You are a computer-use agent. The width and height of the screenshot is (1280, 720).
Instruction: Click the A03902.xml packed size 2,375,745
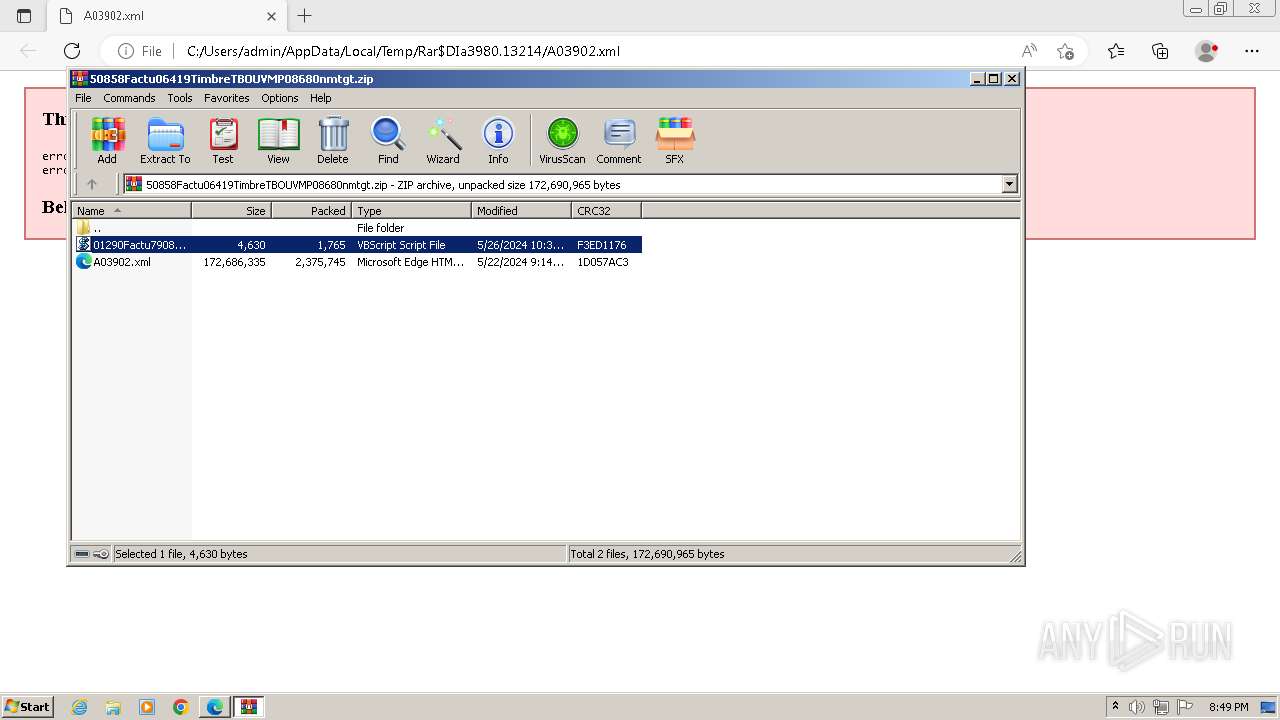pos(320,262)
